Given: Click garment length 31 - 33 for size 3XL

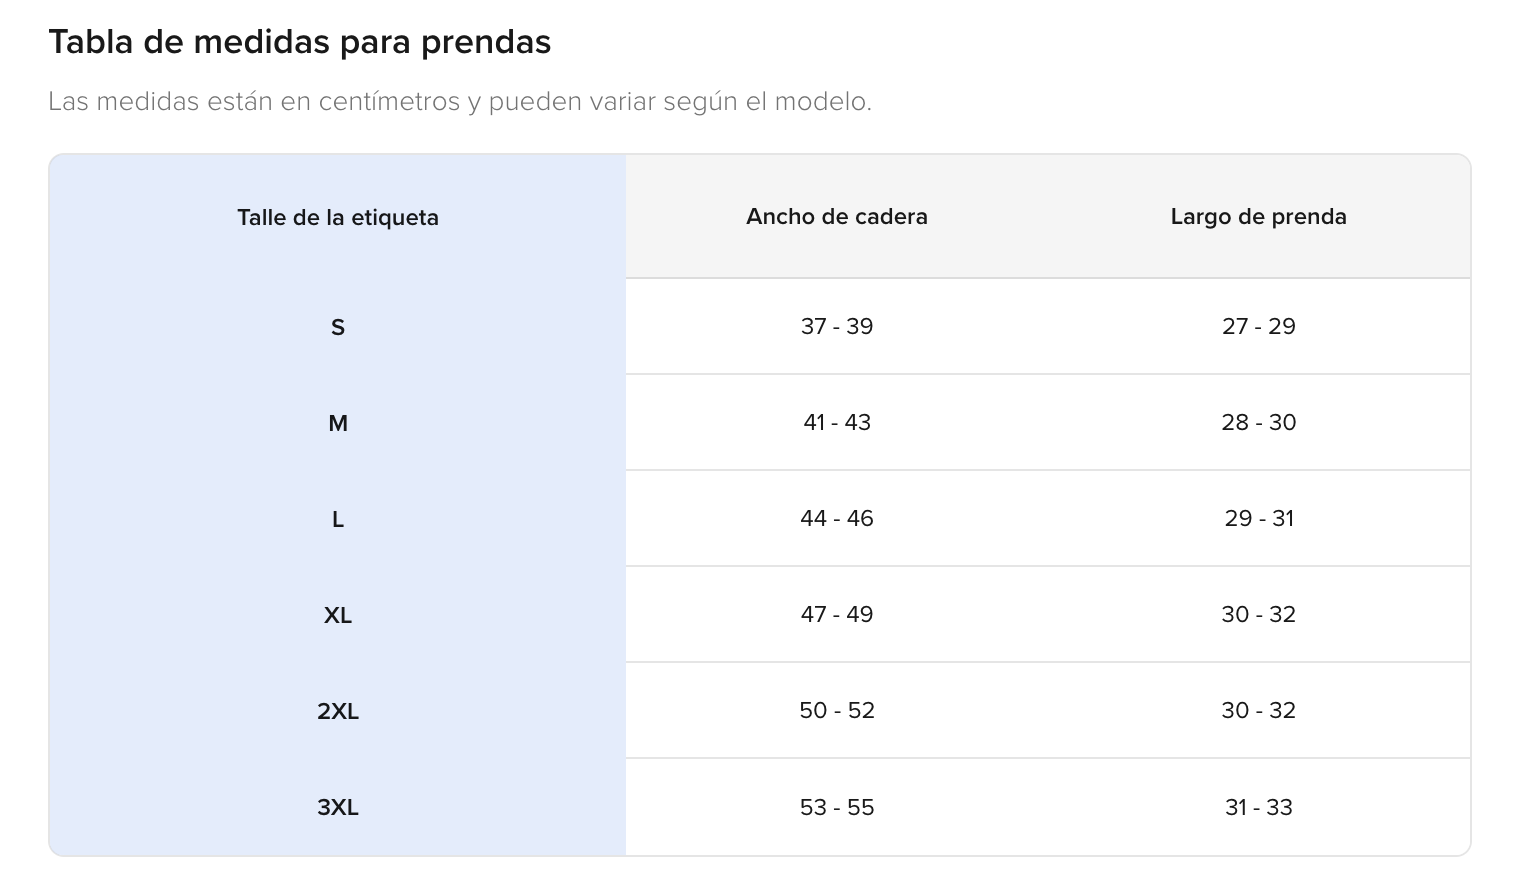Looking at the screenshot, I should point(1258,807).
